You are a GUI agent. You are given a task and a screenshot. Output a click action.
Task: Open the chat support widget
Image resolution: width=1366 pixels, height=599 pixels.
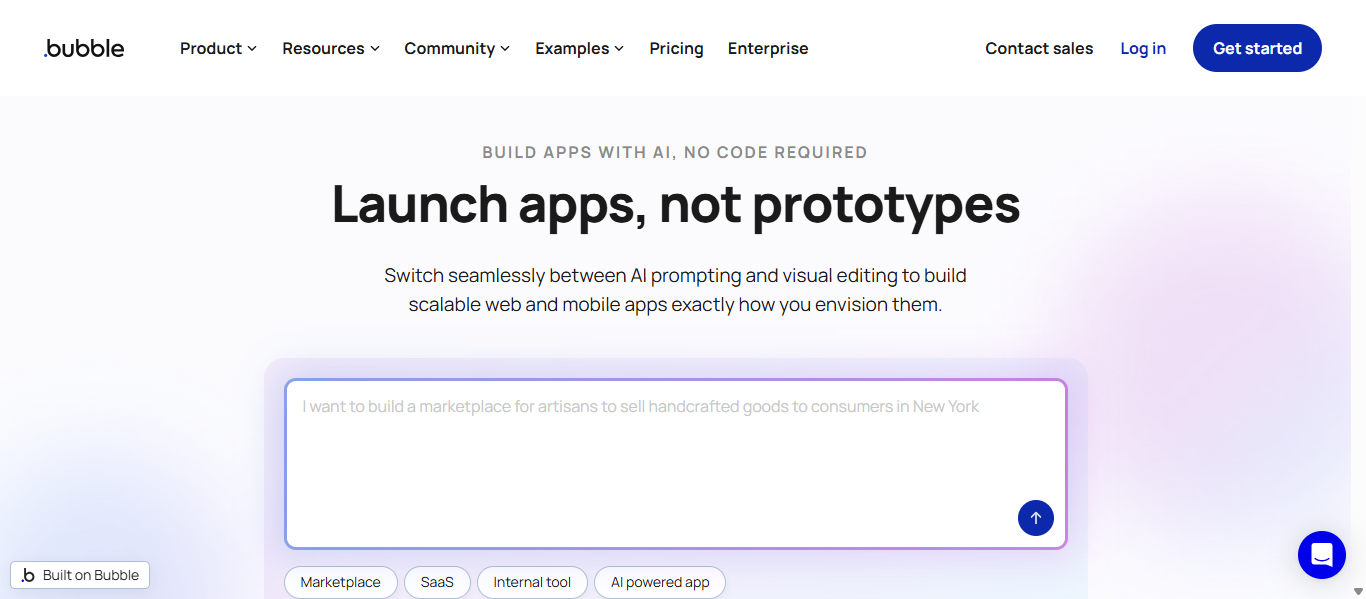pyautogui.click(x=1321, y=554)
